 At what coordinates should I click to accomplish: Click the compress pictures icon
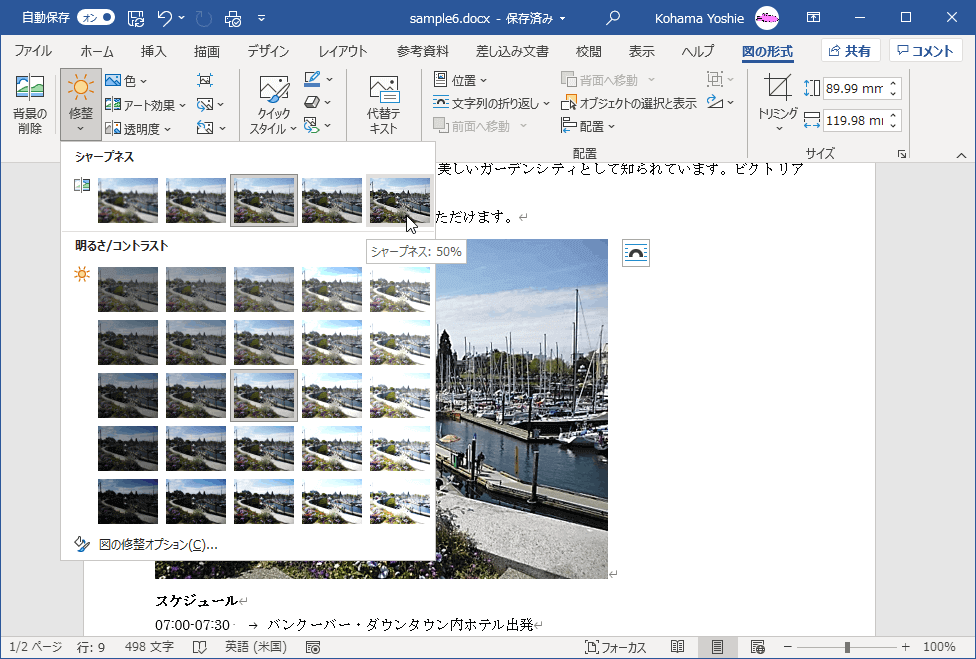pos(205,80)
